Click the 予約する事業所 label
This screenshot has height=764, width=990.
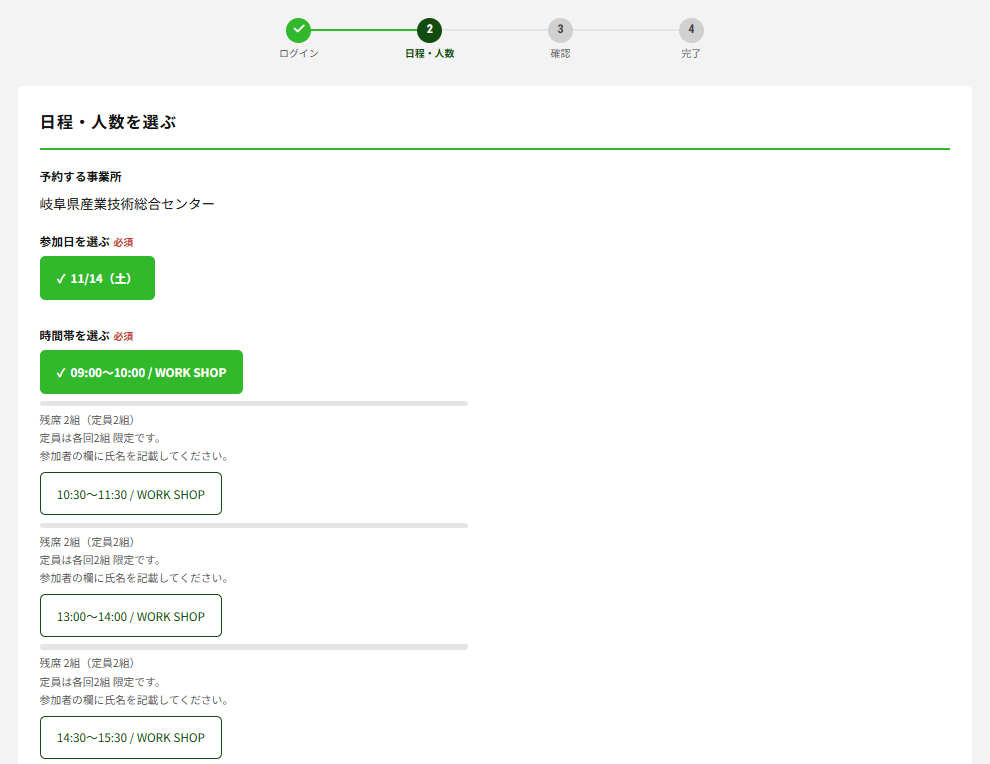tap(81, 177)
